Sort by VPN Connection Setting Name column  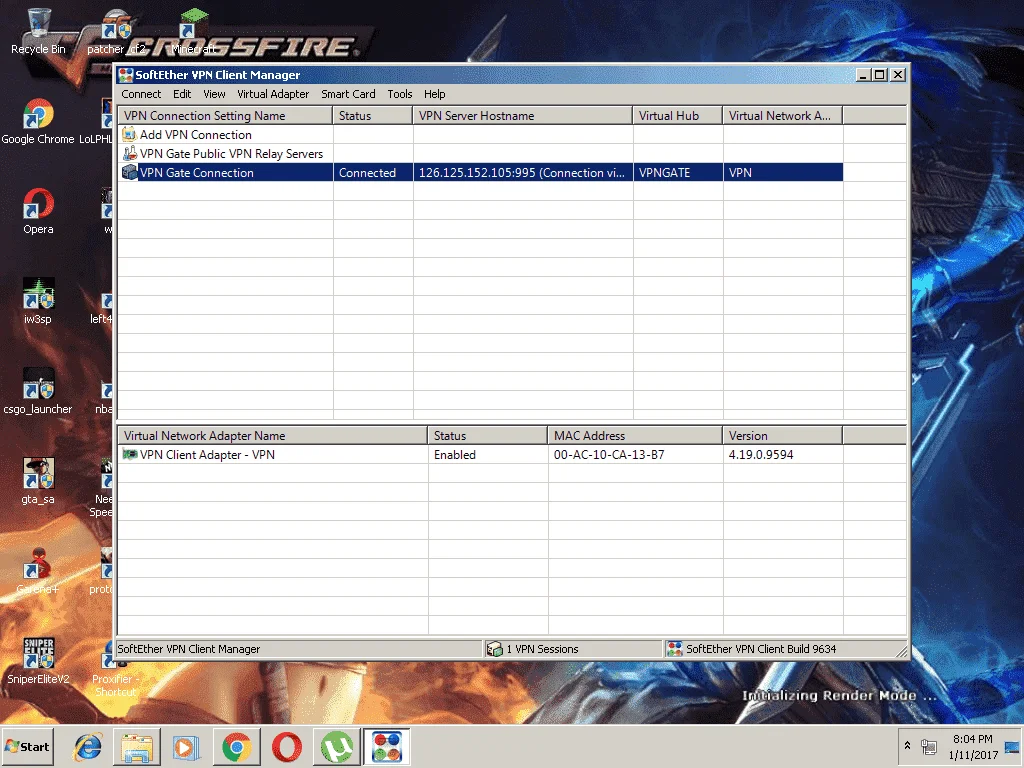pyautogui.click(x=225, y=116)
